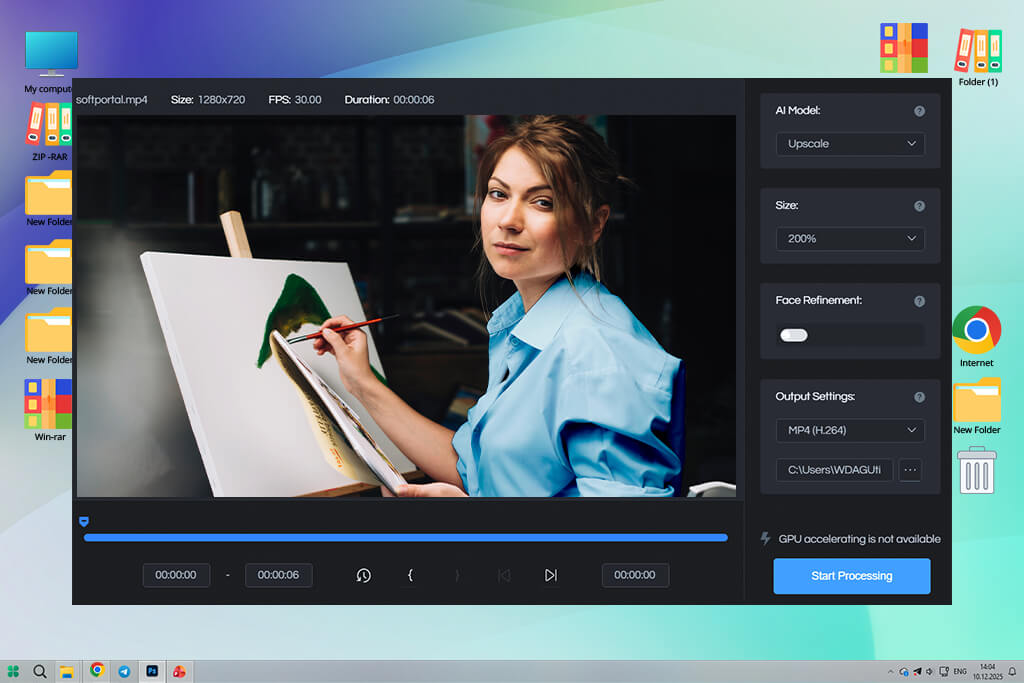The width and height of the screenshot is (1024, 683).
Task: Open help for Face Refinement
Action: [x=920, y=301]
